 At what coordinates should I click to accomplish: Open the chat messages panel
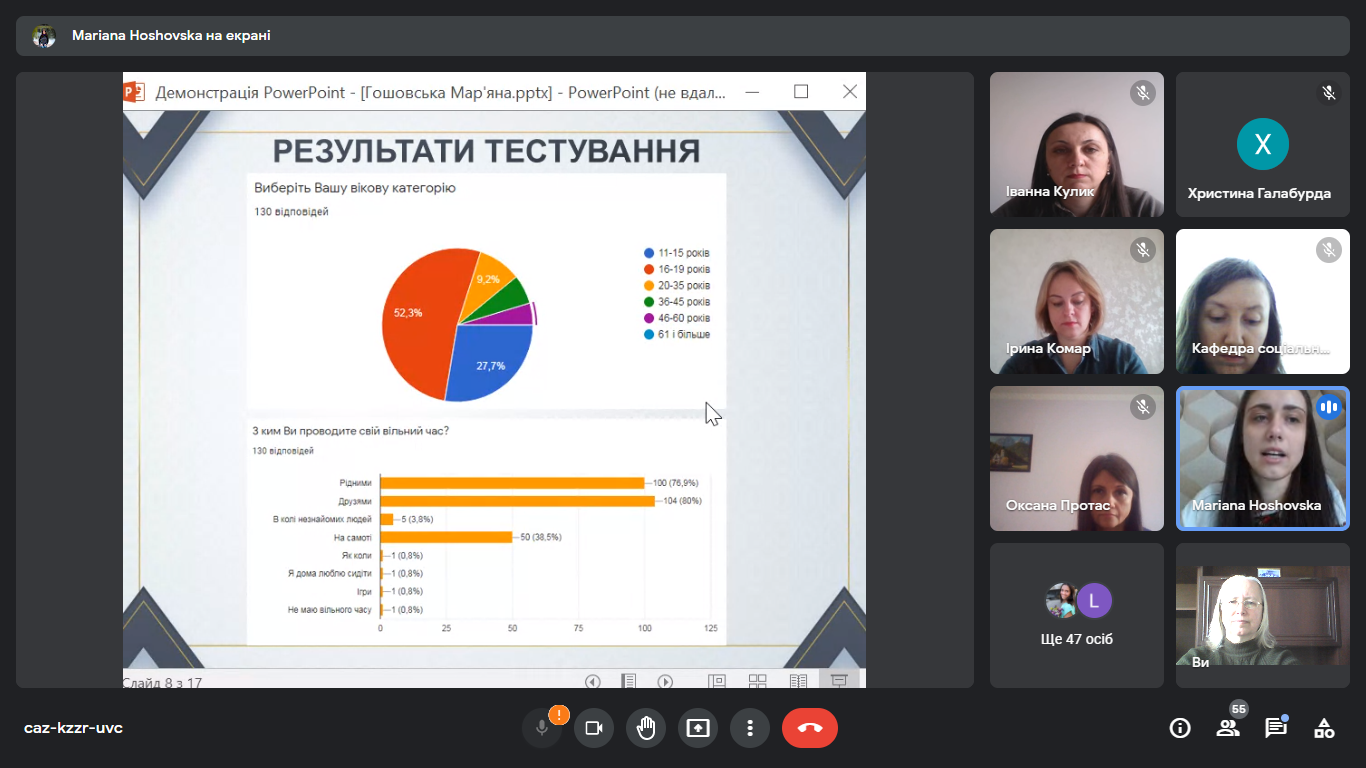[x=1276, y=728]
